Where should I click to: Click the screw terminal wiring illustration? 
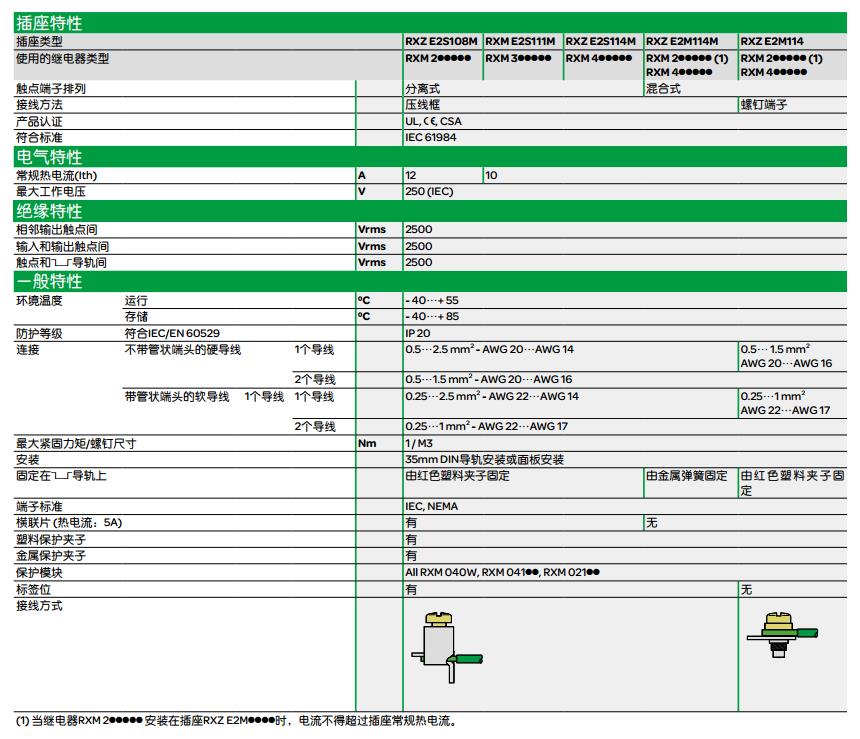(x=782, y=635)
